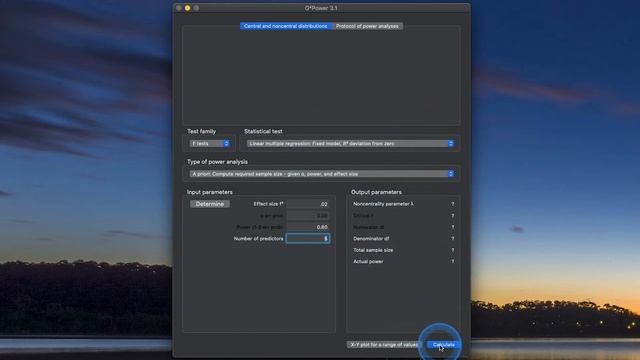Image resolution: width=640 pixels, height=360 pixels.
Task: Click X-Y plot for a range of values
Action: [x=384, y=345]
